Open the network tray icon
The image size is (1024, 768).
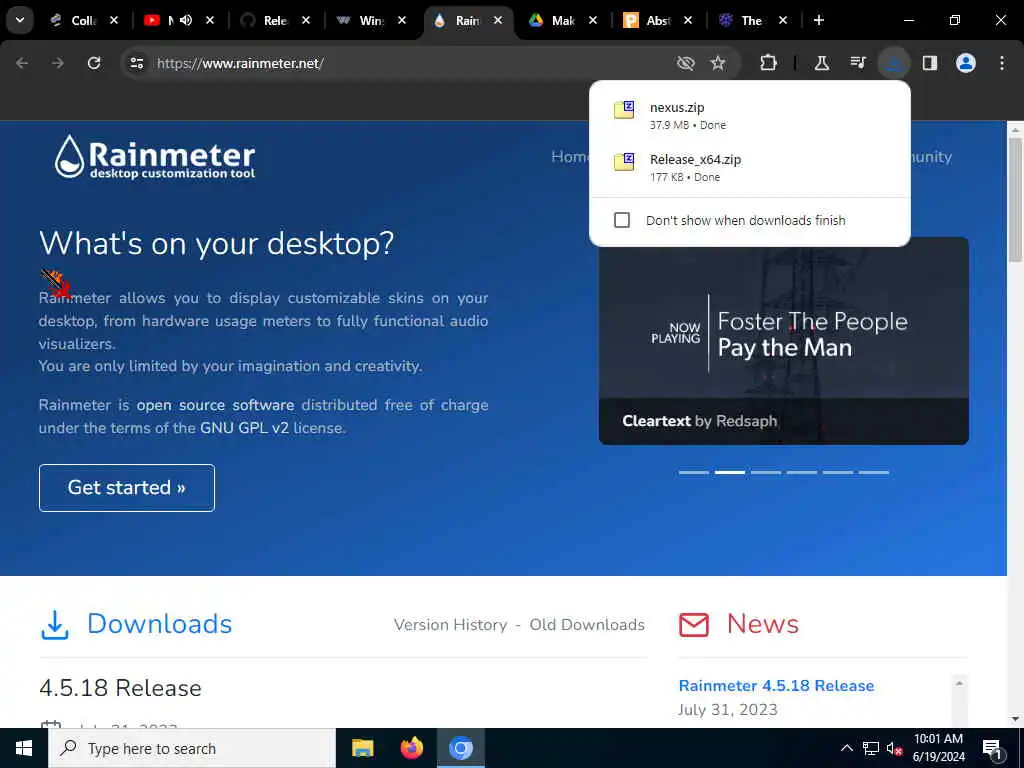pos(871,748)
